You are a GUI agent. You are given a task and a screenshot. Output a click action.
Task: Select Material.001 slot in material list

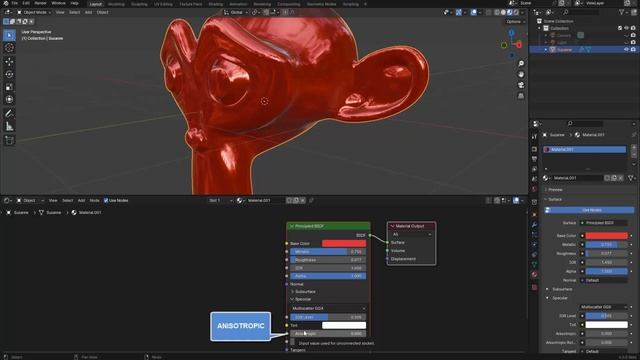pyautogui.click(x=584, y=149)
